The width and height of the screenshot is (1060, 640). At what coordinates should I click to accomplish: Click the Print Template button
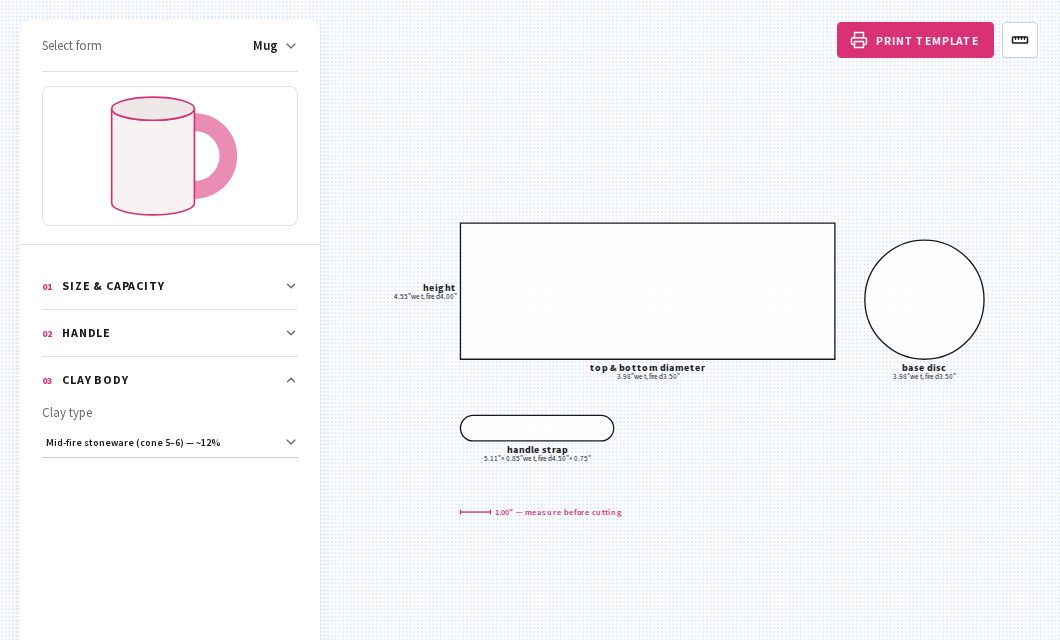tap(915, 40)
